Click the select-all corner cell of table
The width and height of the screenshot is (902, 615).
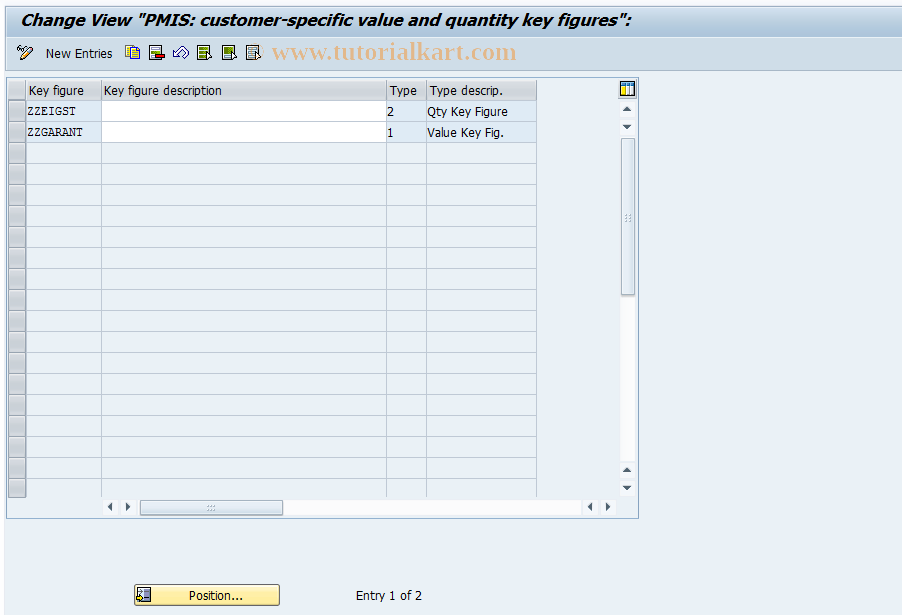tap(17, 90)
